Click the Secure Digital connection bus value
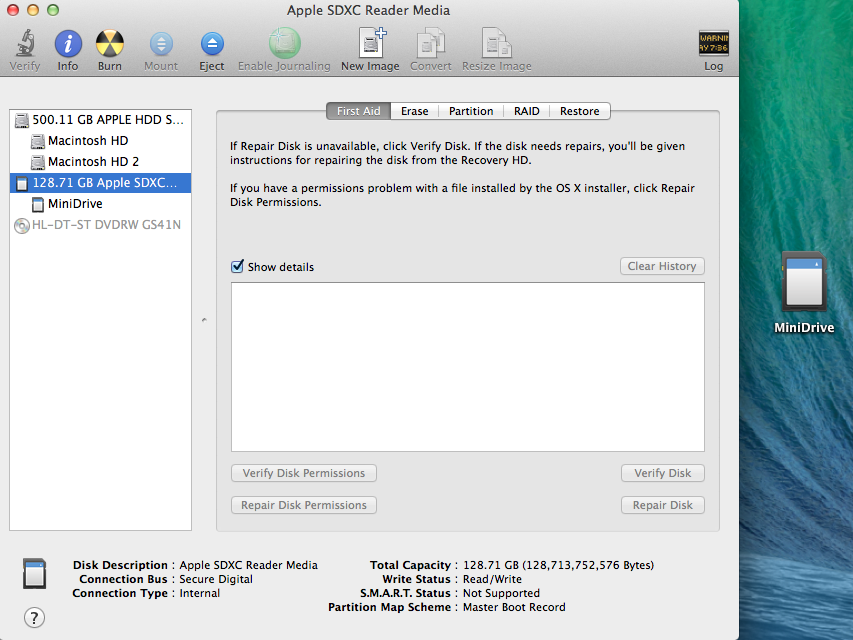 pyautogui.click(x=216, y=579)
